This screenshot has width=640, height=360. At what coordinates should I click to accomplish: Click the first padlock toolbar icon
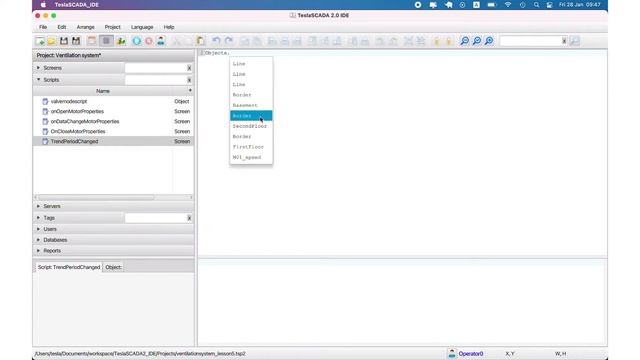(x=436, y=41)
